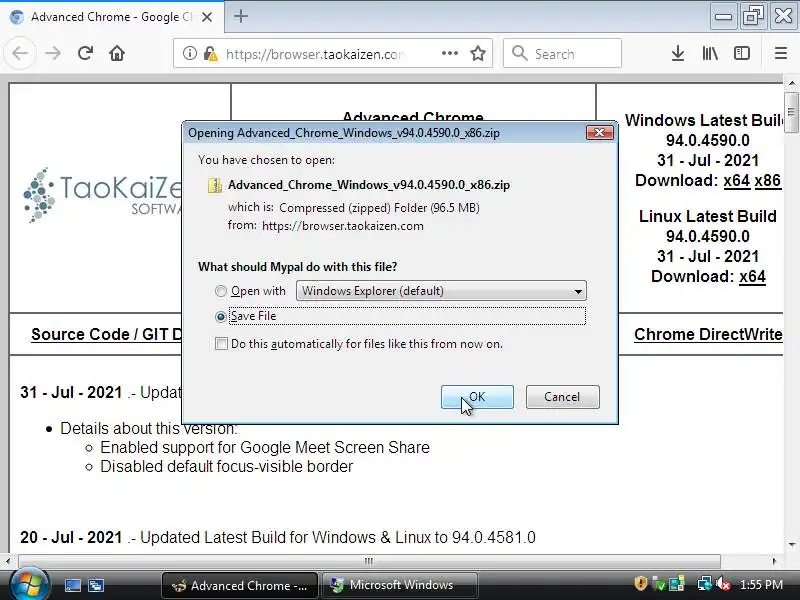Viewport: 800px width, 600px height.
Task: Open the home page icon
Action: pos(117,54)
